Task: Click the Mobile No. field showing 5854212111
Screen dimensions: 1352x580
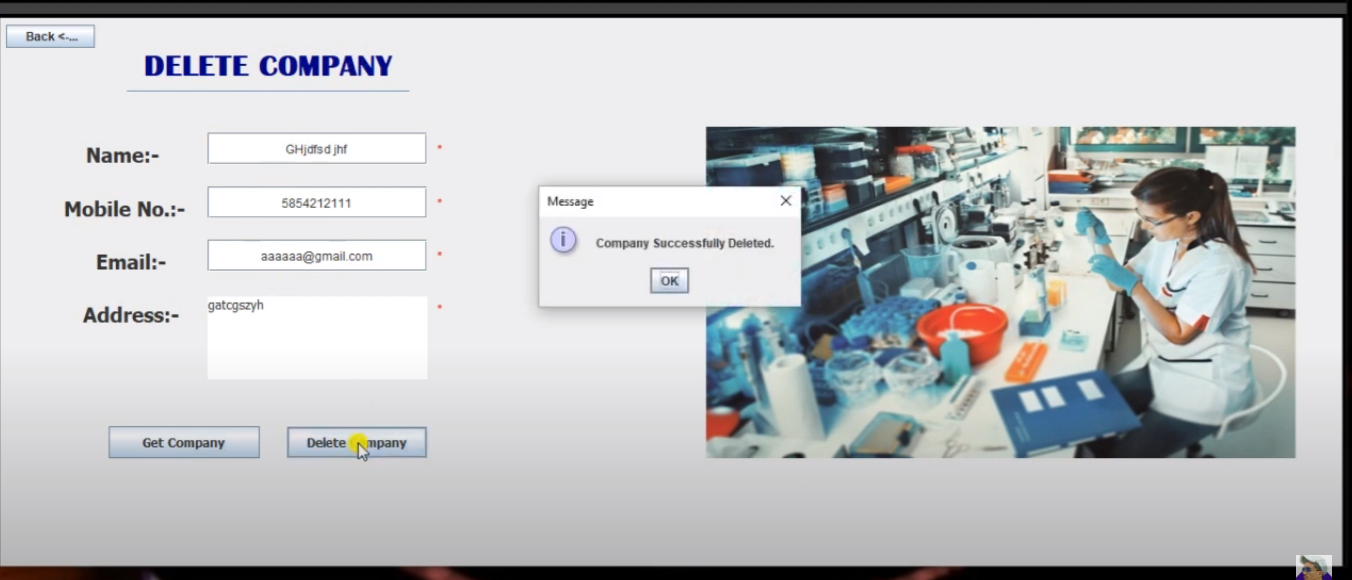Action: (x=316, y=201)
